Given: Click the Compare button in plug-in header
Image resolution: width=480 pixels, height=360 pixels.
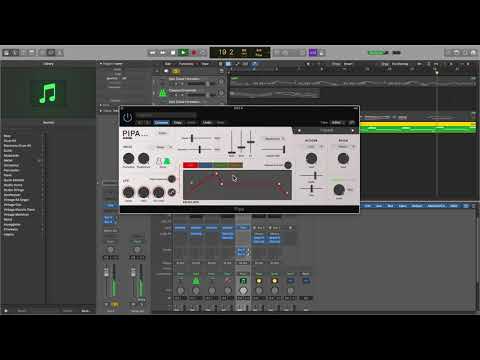Looking at the screenshot, I should (162, 122).
